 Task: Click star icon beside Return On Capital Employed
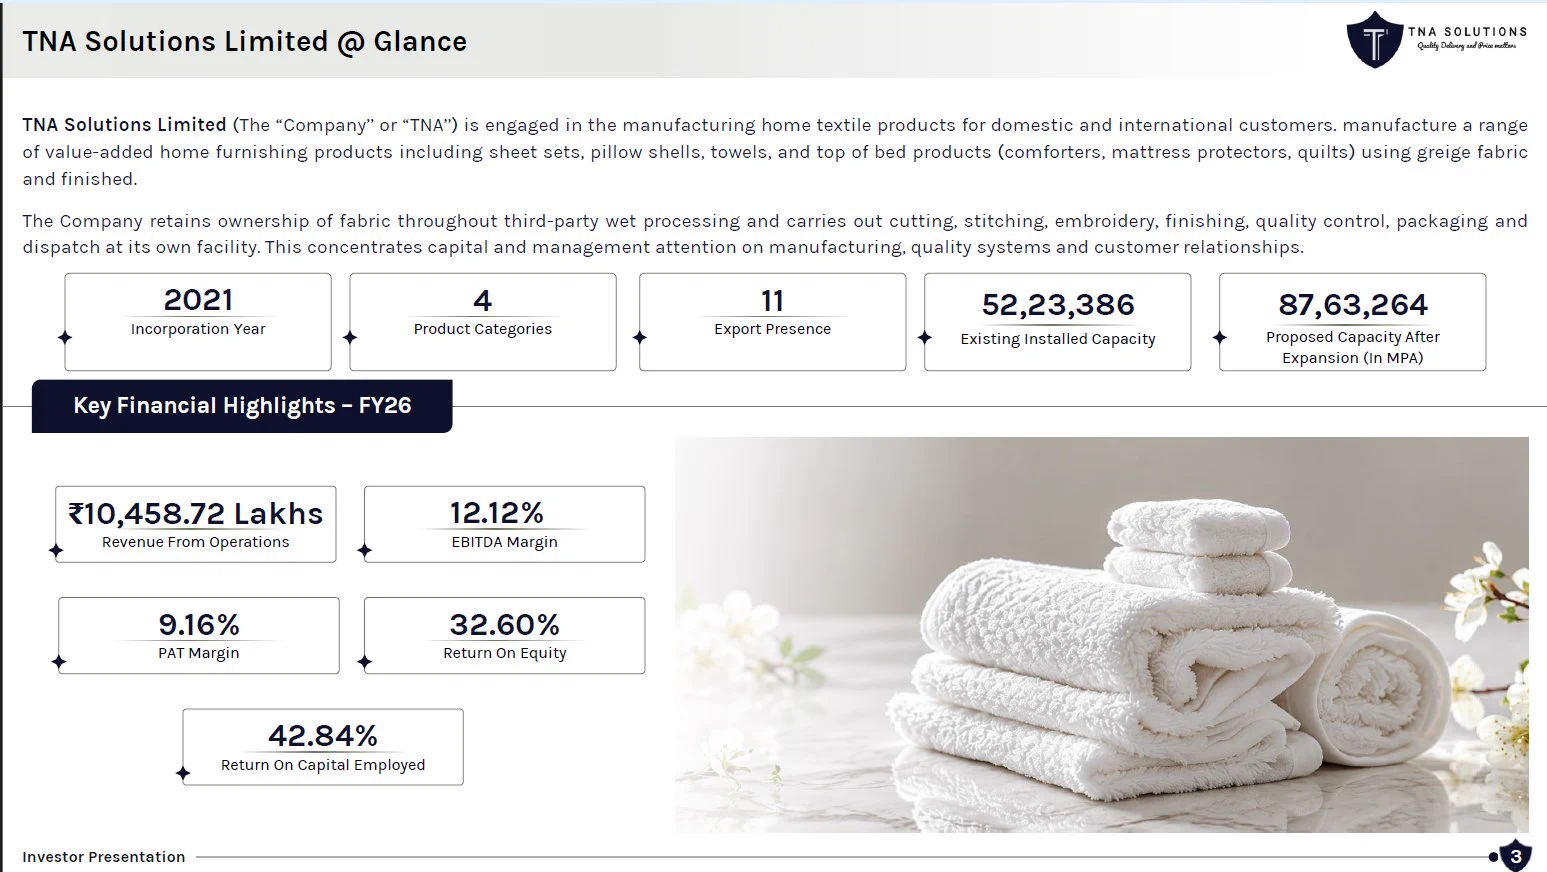tap(183, 773)
